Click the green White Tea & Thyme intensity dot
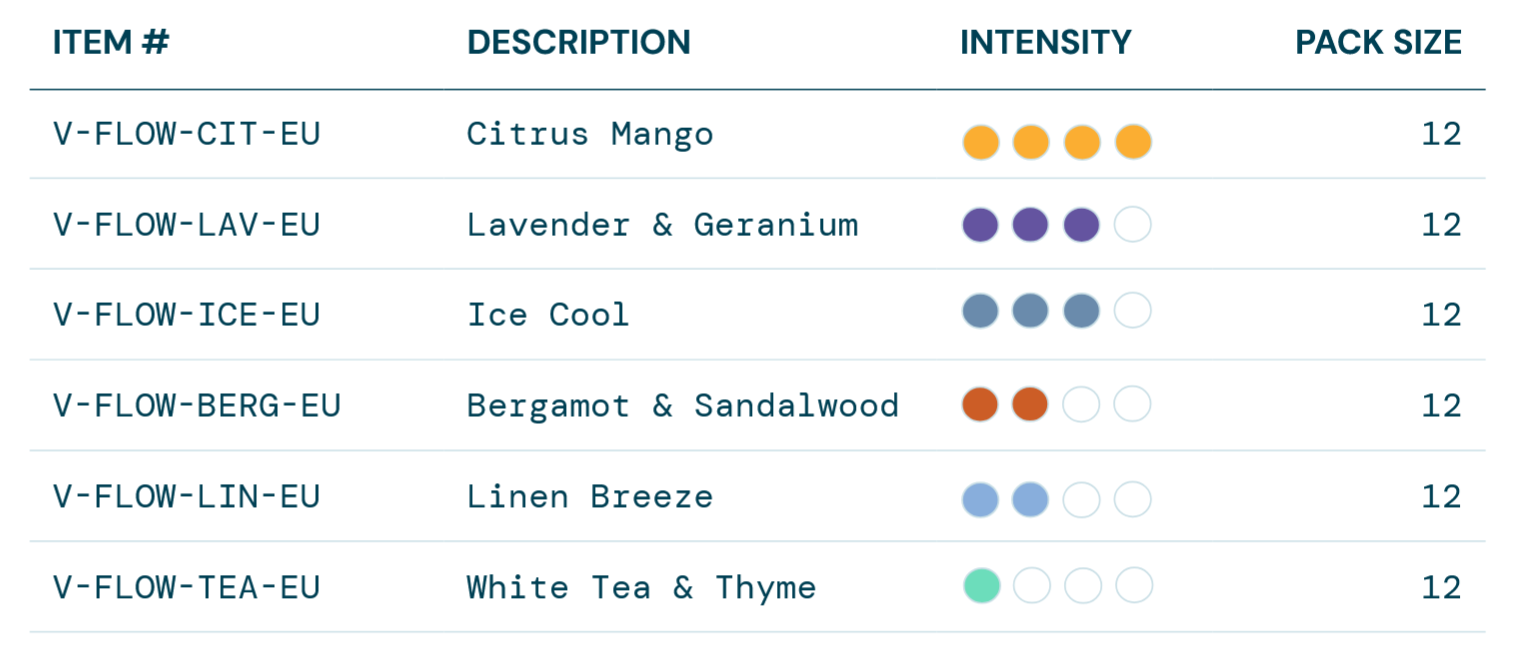The width and height of the screenshot is (1522, 671). [981, 586]
